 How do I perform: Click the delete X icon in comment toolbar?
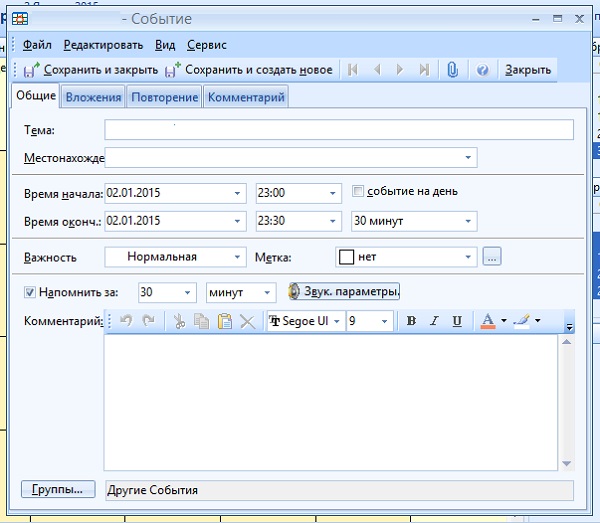point(248,321)
